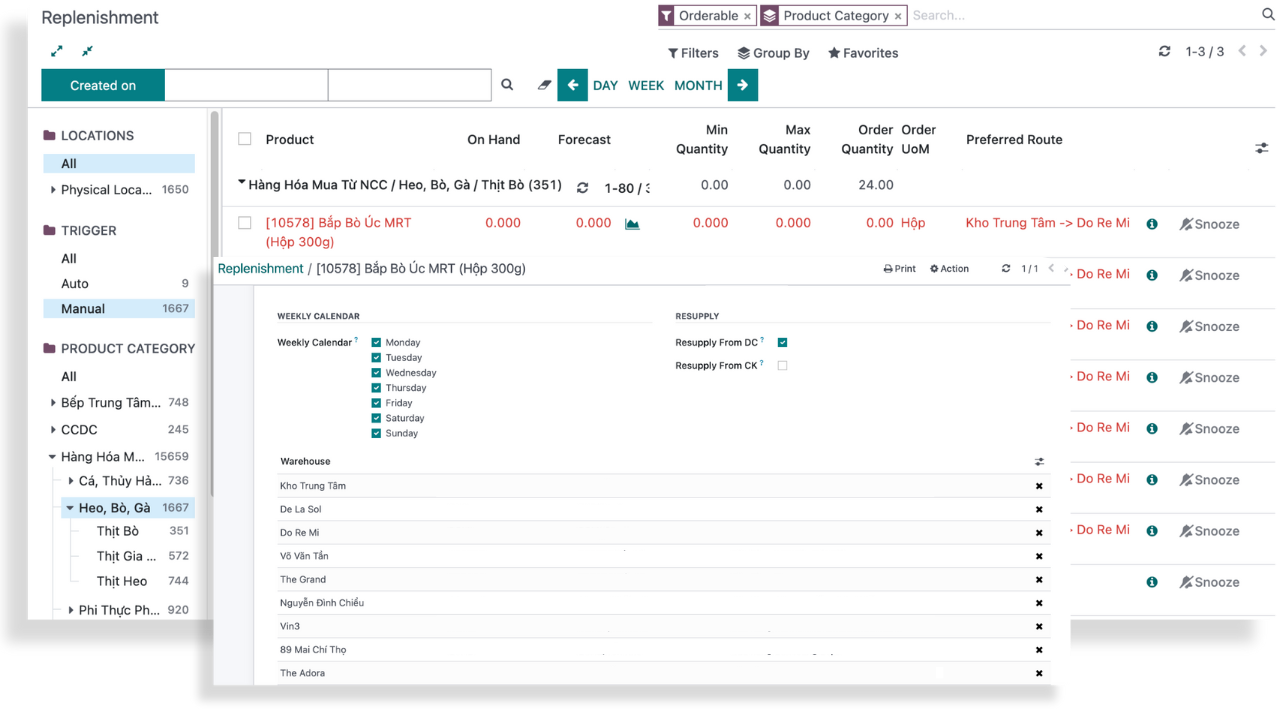Click the first Created on date input
Screen dimensions: 1280x714
pyautogui.click(x=246, y=85)
